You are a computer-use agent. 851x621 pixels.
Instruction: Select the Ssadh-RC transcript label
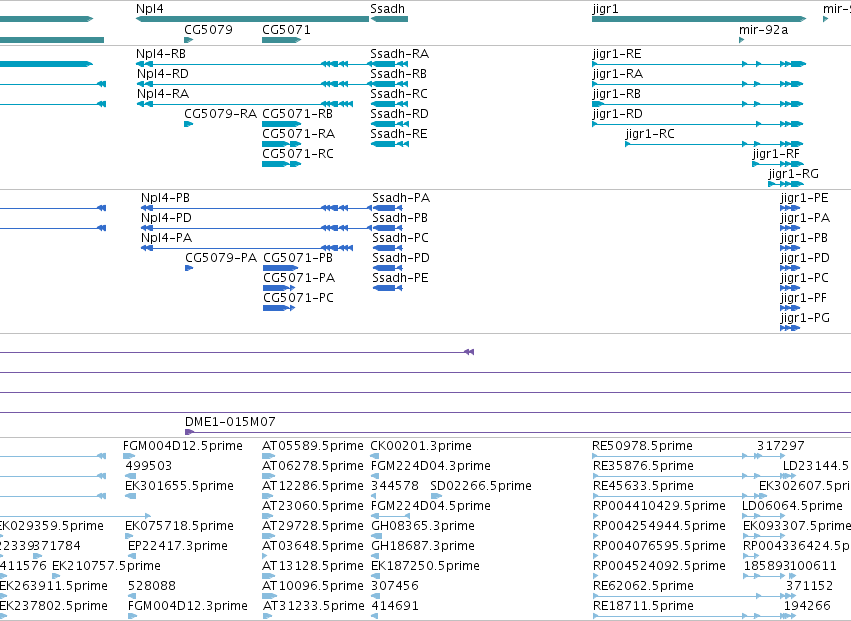[x=399, y=94]
